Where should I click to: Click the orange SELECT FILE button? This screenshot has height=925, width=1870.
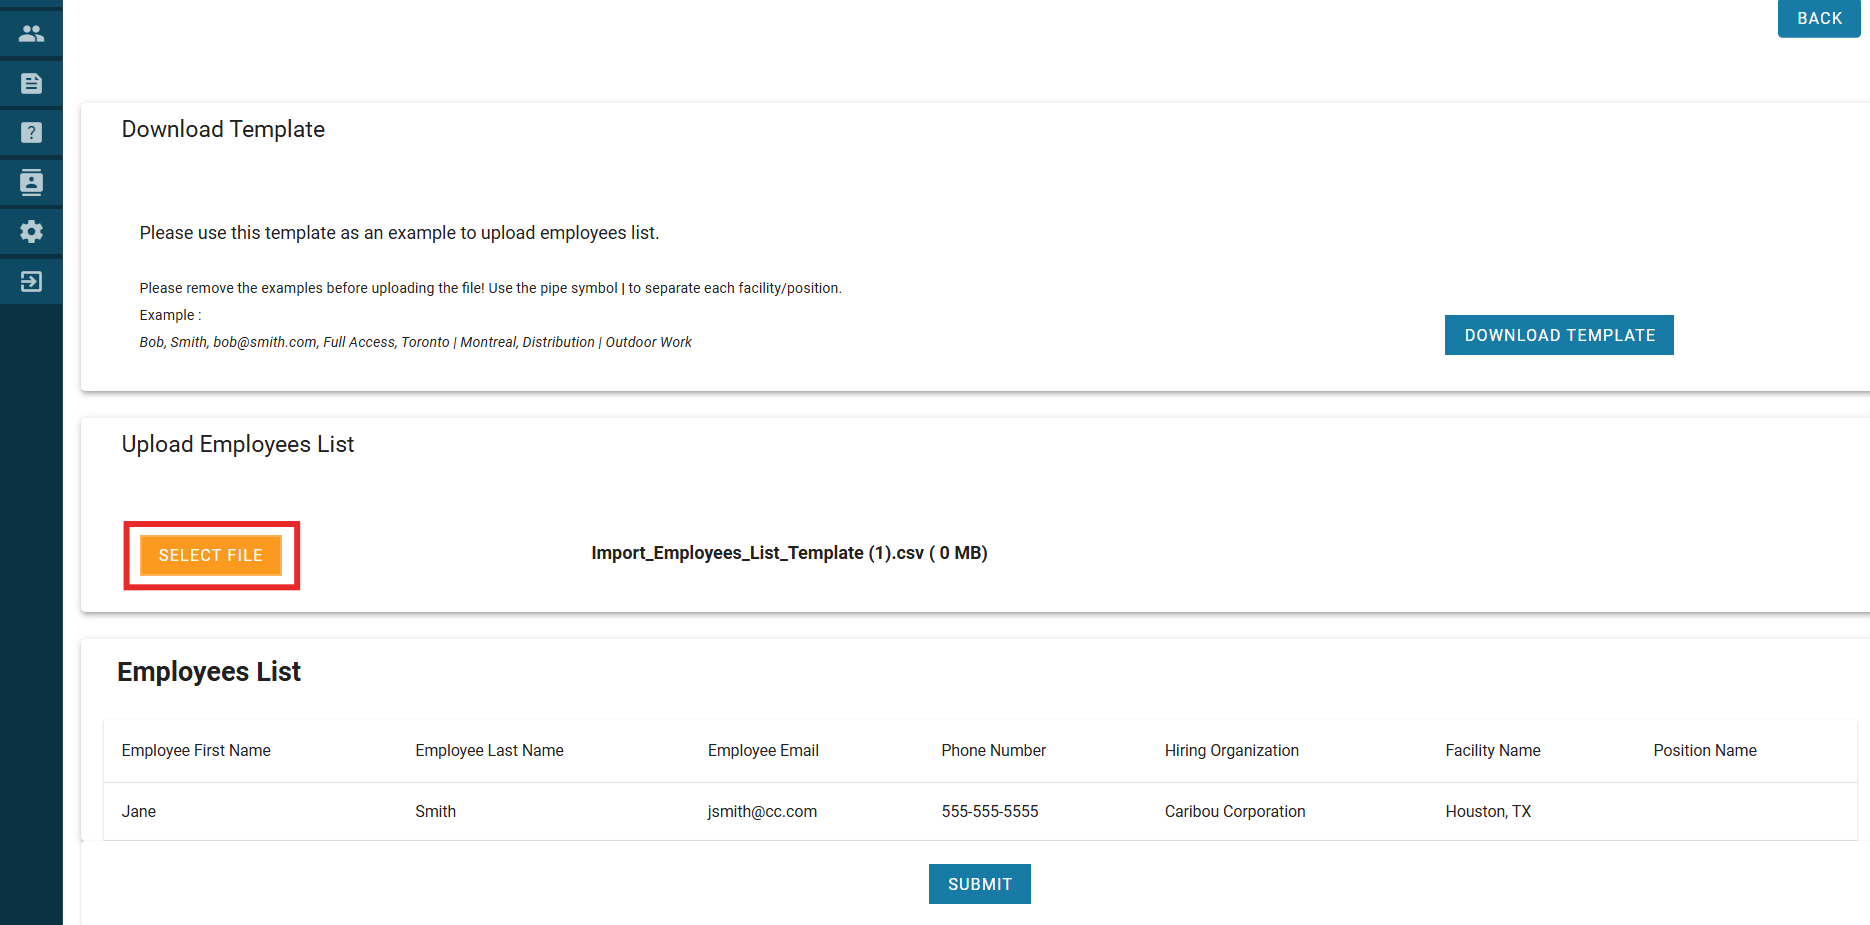pyautogui.click(x=211, y=555)
